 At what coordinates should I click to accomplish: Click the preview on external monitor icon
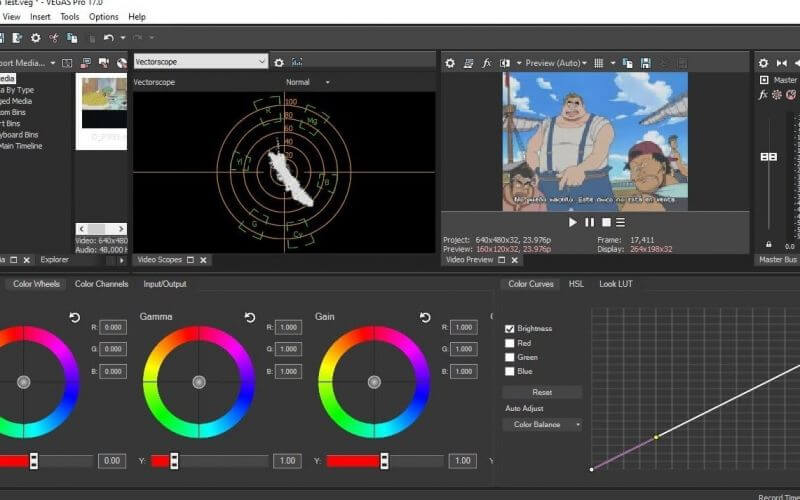click(x=468, y=63)
